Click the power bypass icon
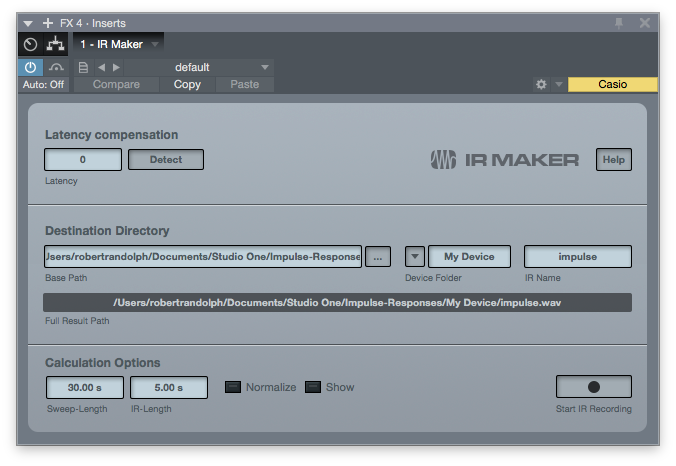 [30, 67]
